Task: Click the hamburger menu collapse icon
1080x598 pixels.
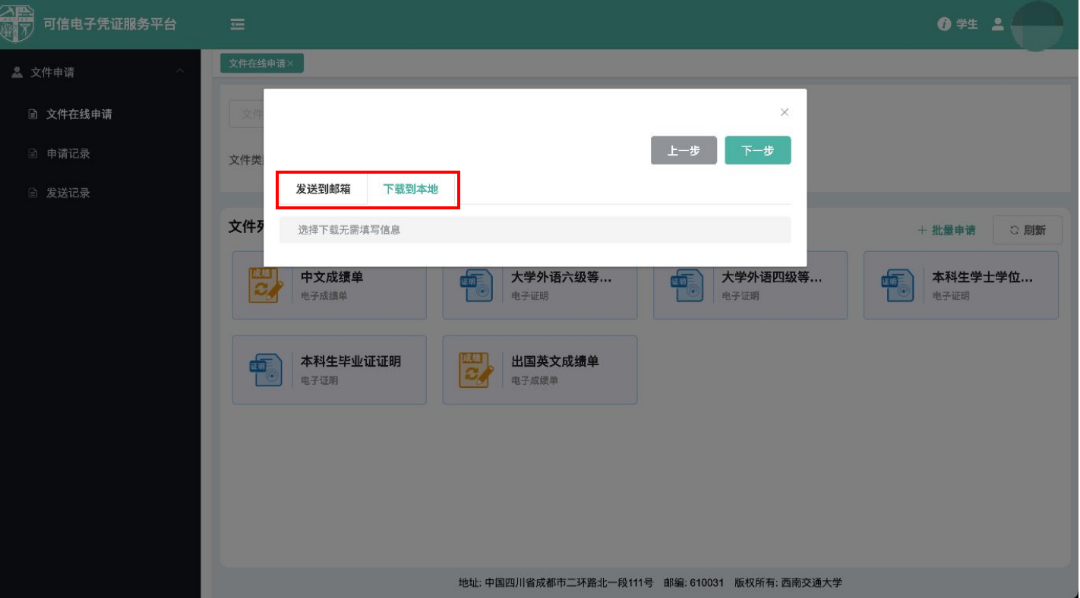Action: click(x=238, y=24)
